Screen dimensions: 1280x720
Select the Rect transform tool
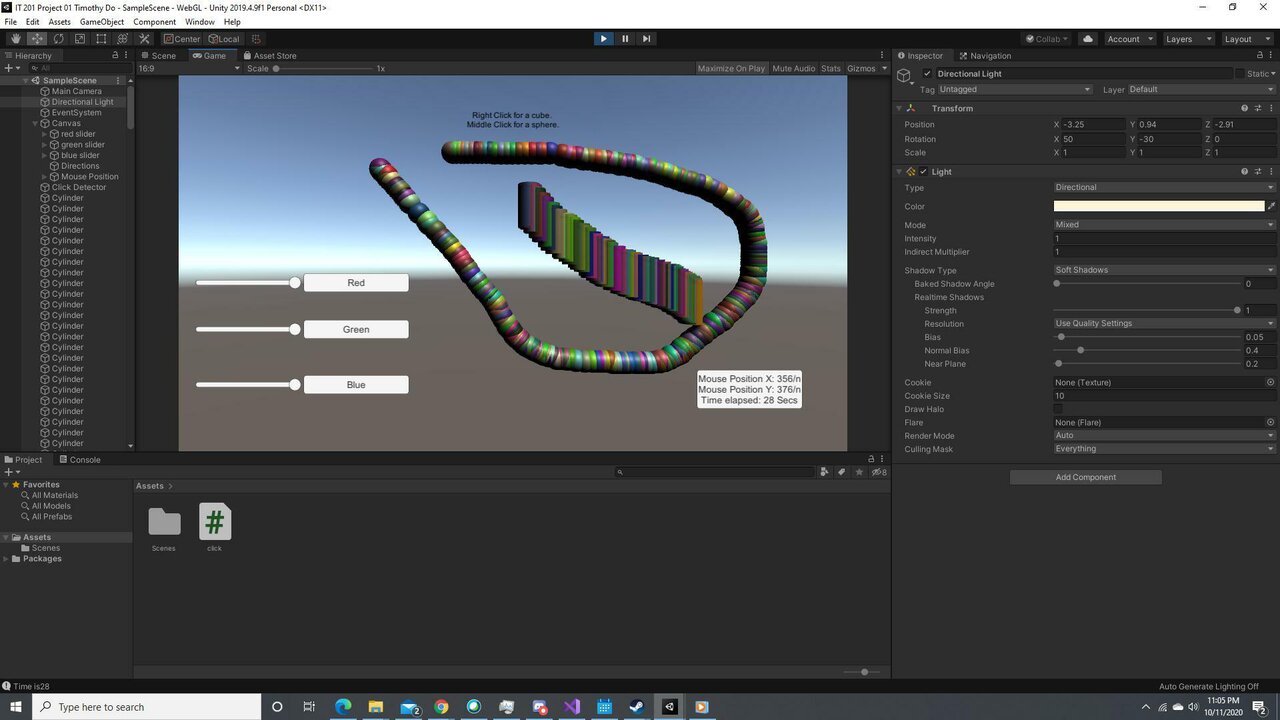click(x=101, y=39)
